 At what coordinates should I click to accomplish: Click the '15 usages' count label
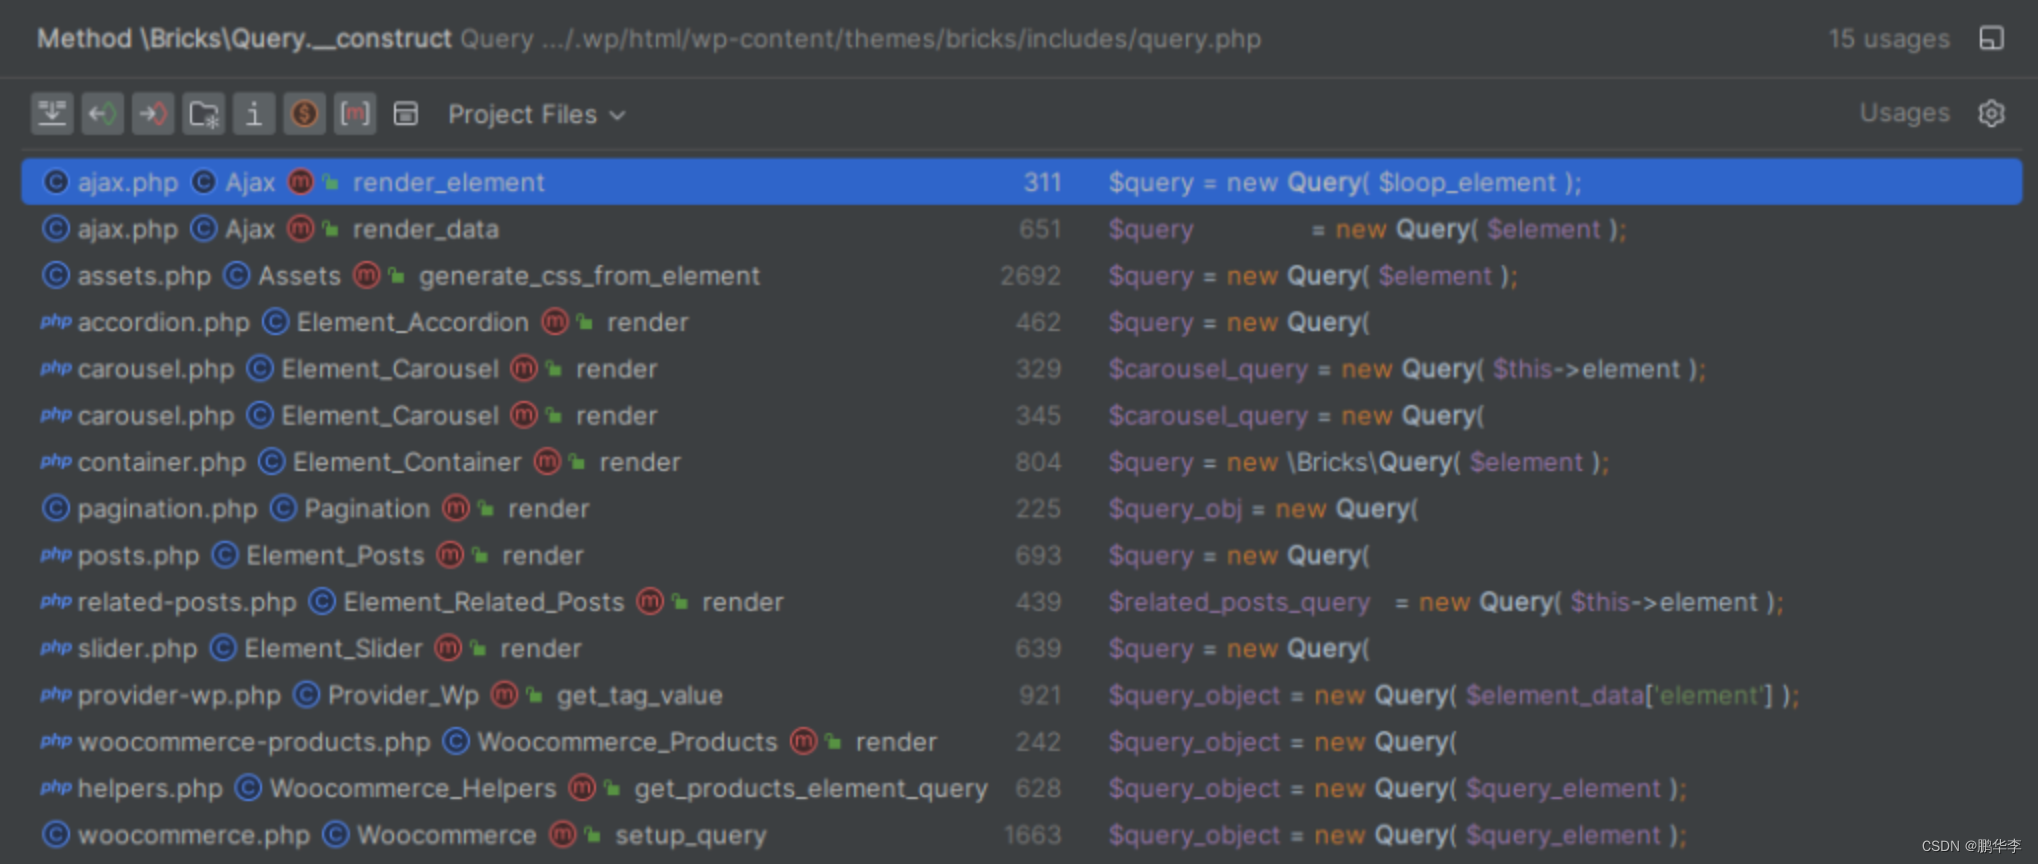click(1889, 39)
